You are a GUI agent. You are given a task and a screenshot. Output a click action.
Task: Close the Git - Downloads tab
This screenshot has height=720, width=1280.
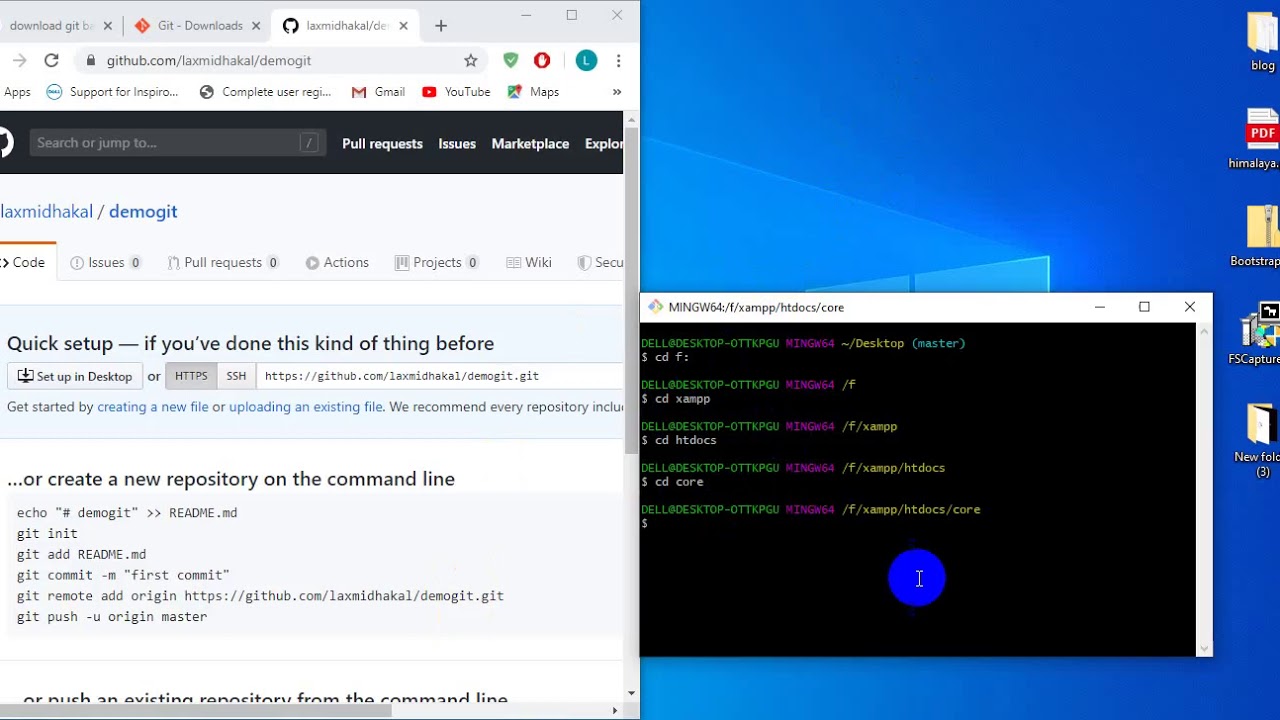click(256, 26)
